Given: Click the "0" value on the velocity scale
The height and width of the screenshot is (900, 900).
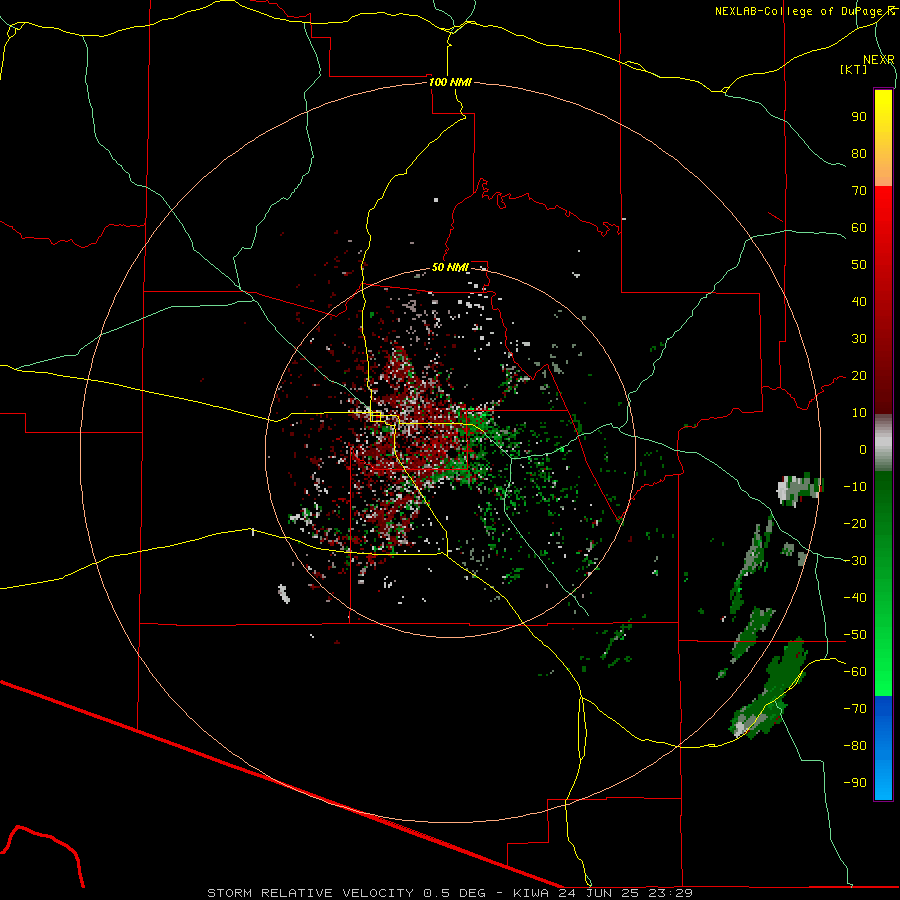Looking at the screenshot, I should [863, 449].
